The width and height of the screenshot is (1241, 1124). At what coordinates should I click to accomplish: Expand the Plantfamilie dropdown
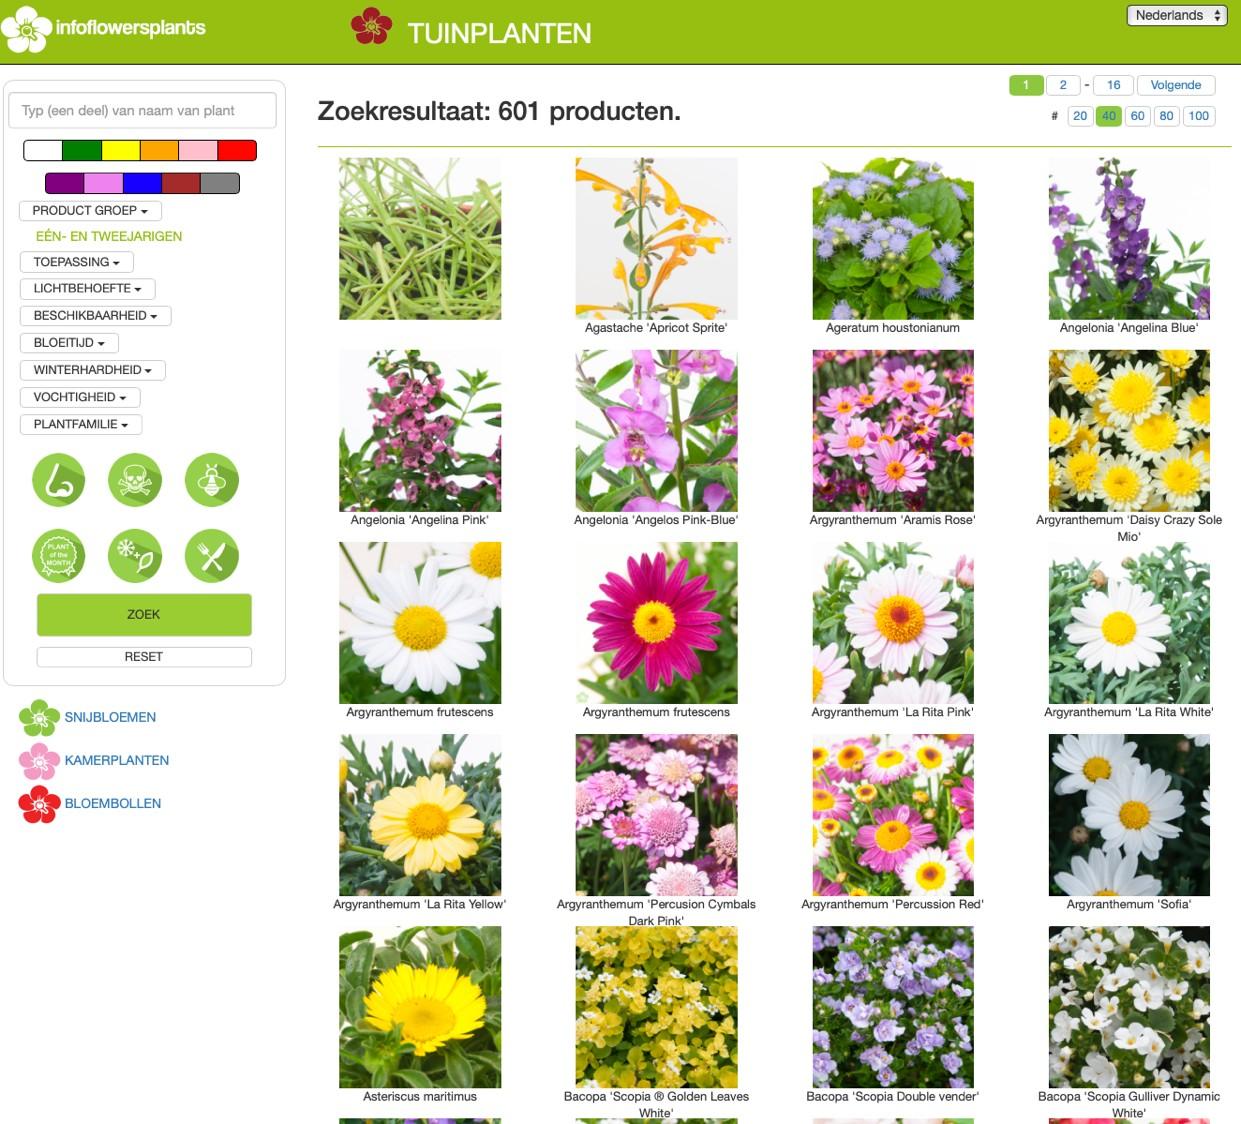tap(81, 424)
